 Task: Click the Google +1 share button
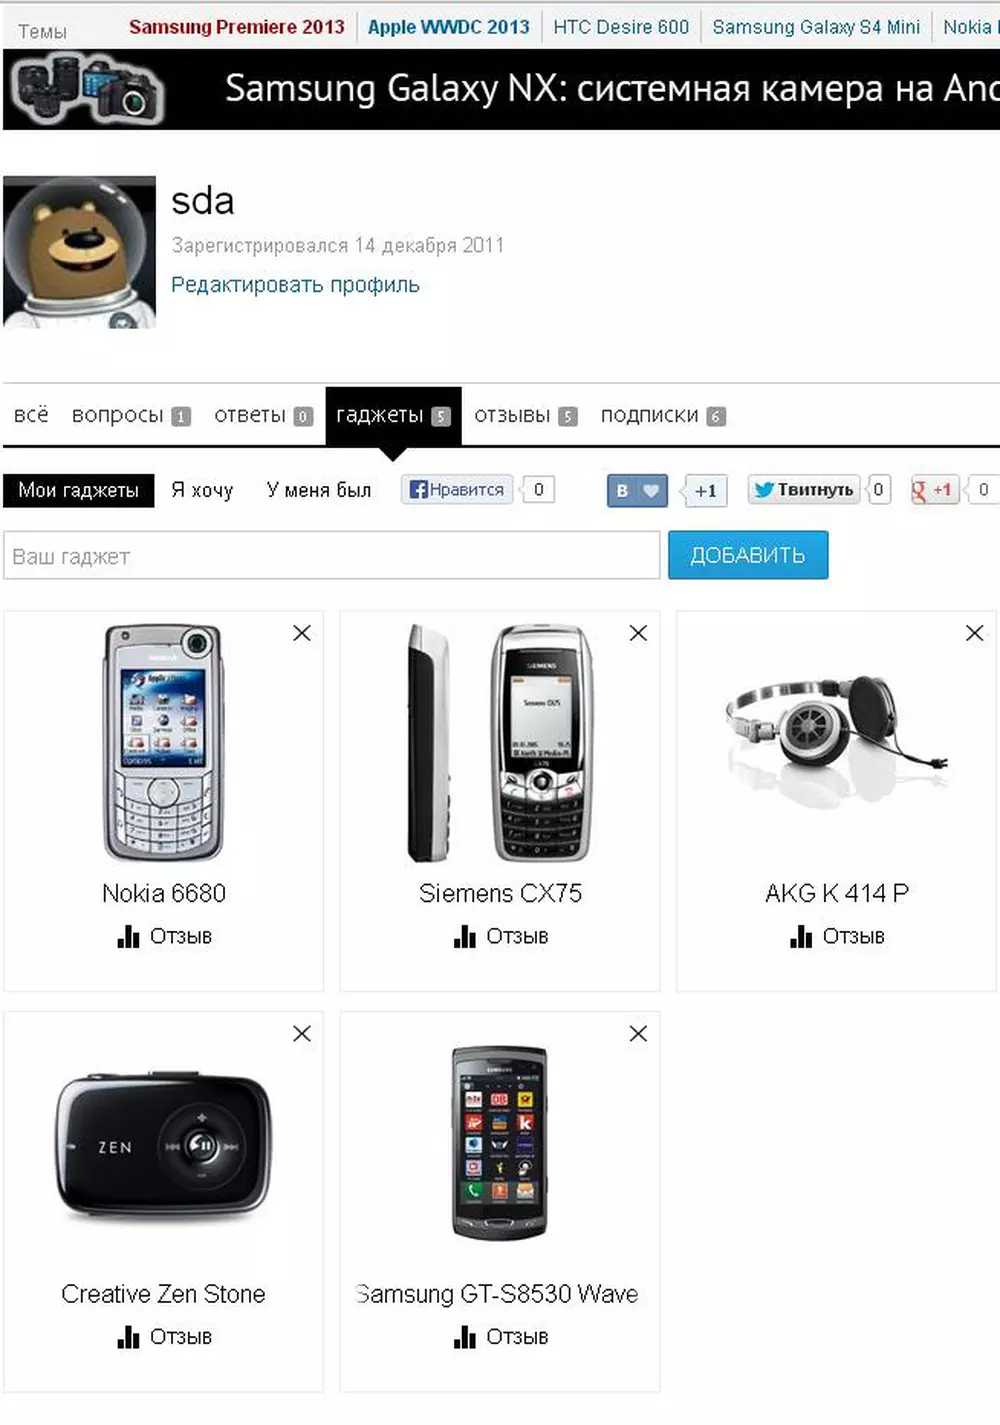(934, 489)
